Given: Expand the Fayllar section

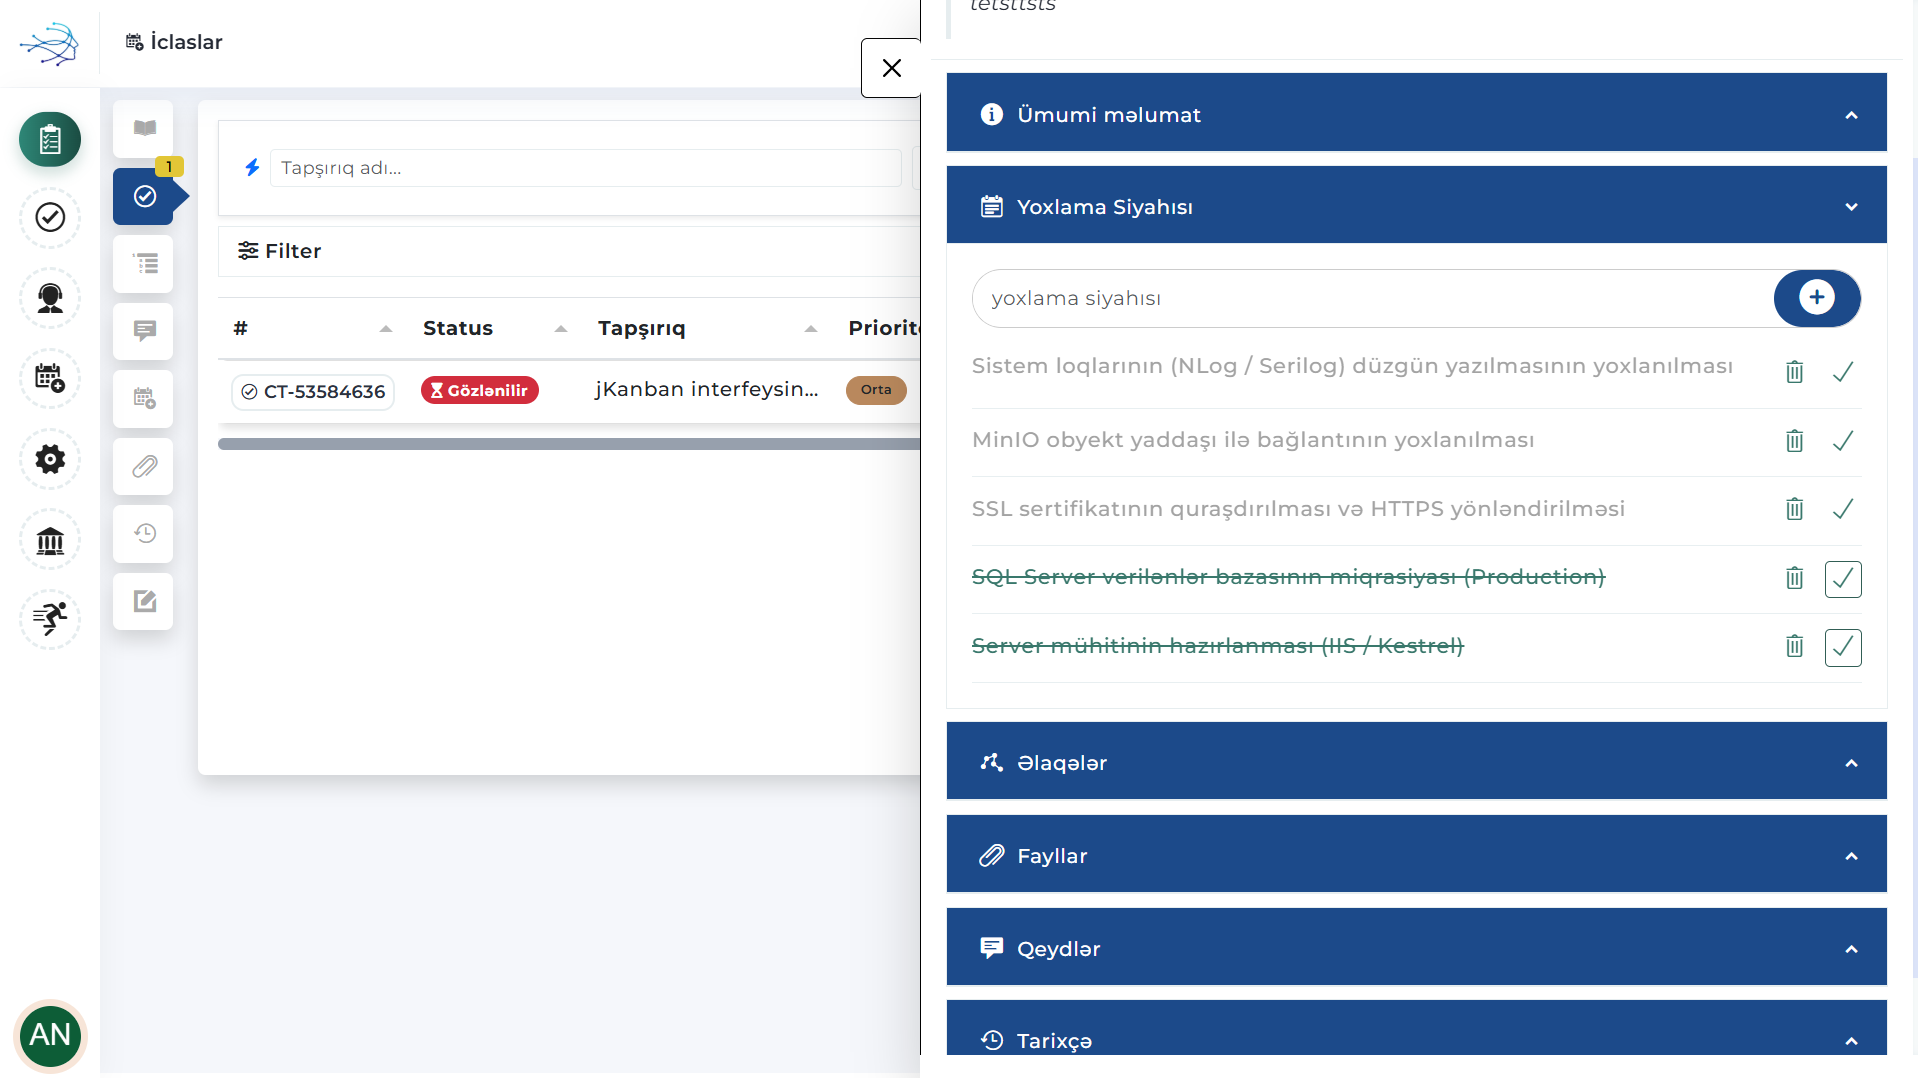Looking at the screenshot, I should [1416, 855].
